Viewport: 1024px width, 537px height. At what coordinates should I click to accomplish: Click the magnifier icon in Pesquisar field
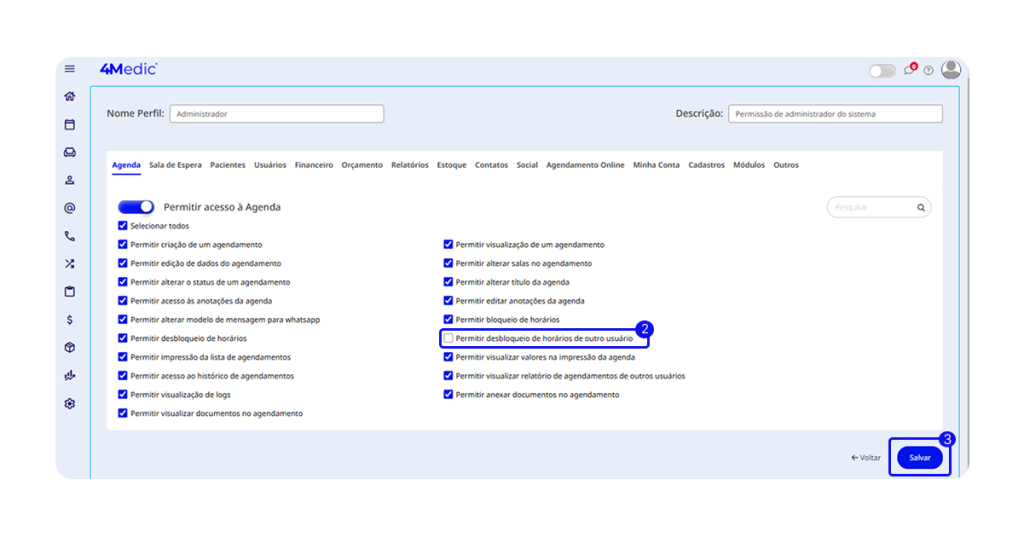coord(921,208)
